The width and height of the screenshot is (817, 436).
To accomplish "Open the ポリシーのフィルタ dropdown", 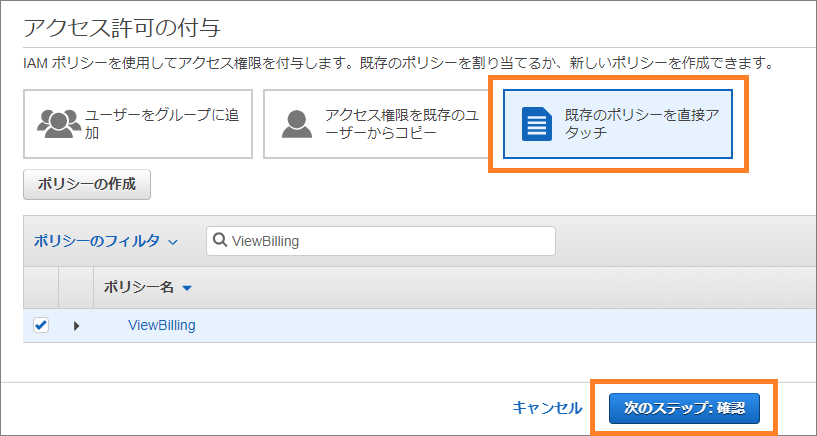I will (x=106, y=241).
